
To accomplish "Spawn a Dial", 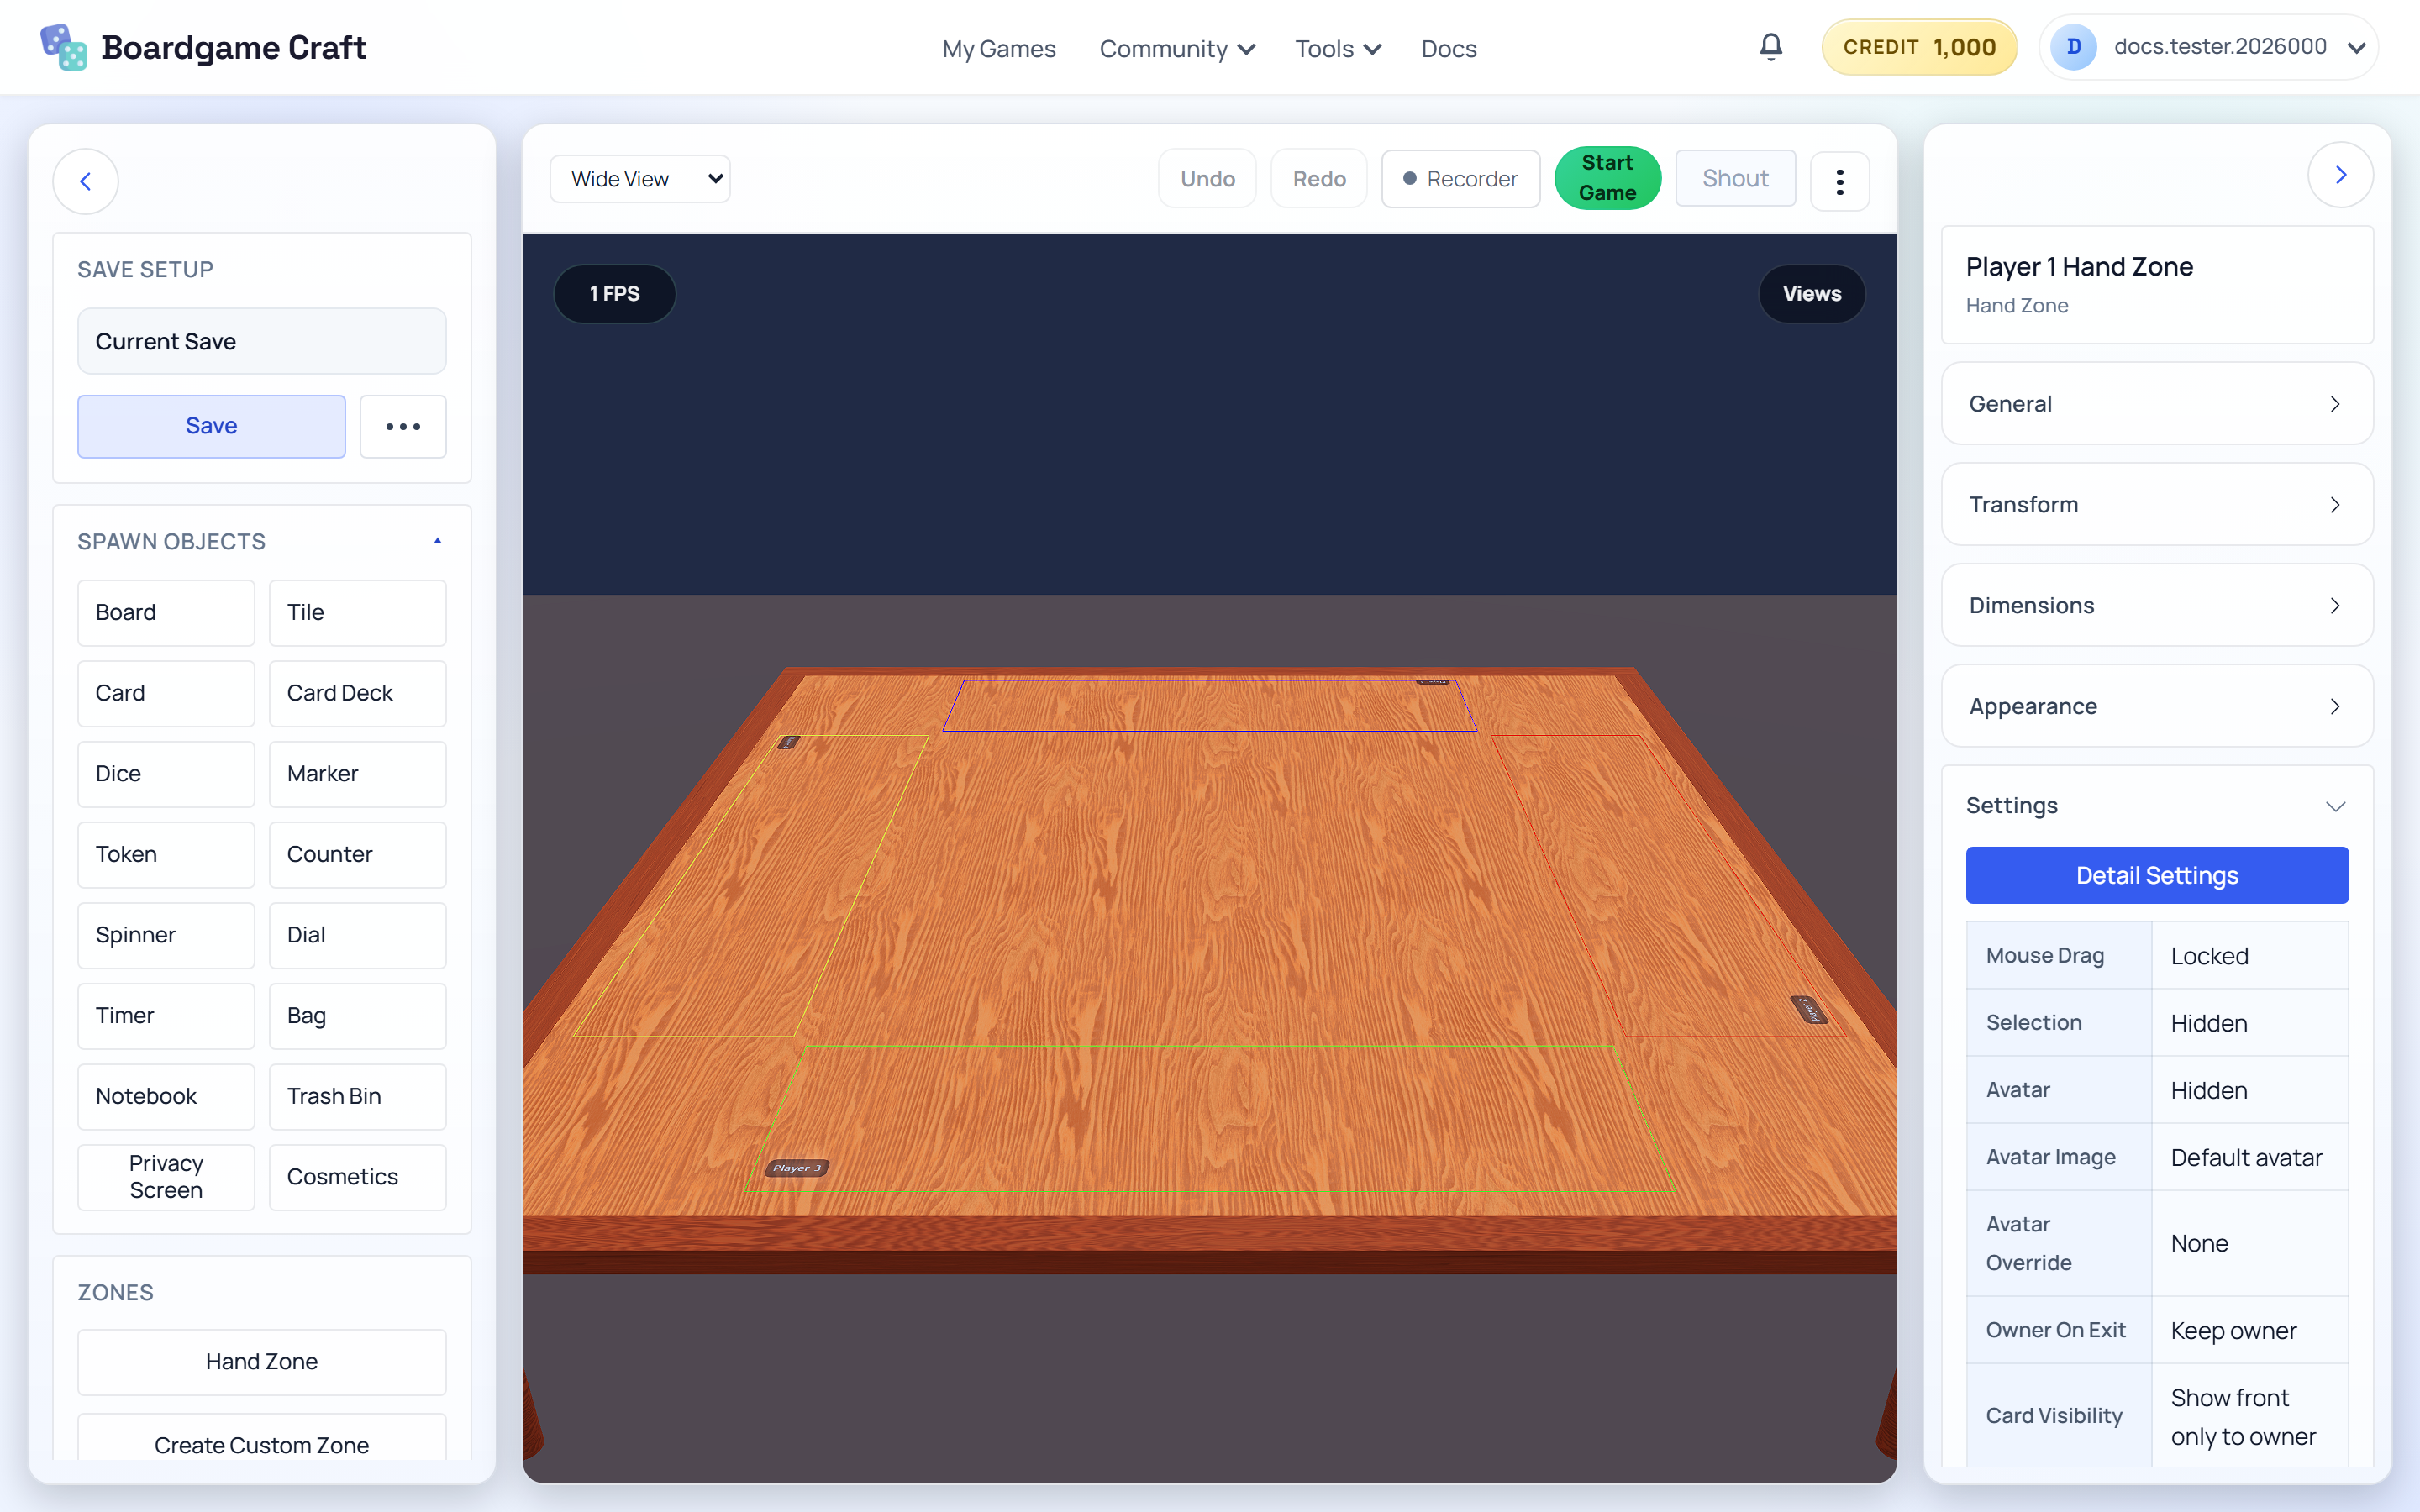I will click(357, 936).
